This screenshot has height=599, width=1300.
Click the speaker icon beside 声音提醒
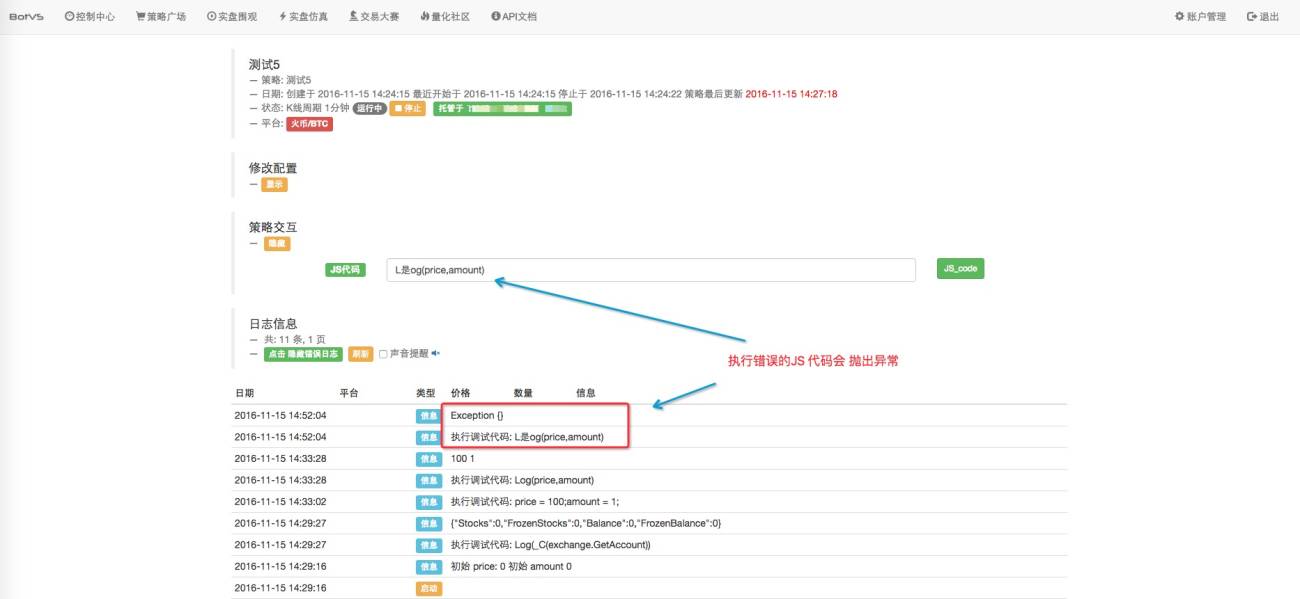[435, 353]
